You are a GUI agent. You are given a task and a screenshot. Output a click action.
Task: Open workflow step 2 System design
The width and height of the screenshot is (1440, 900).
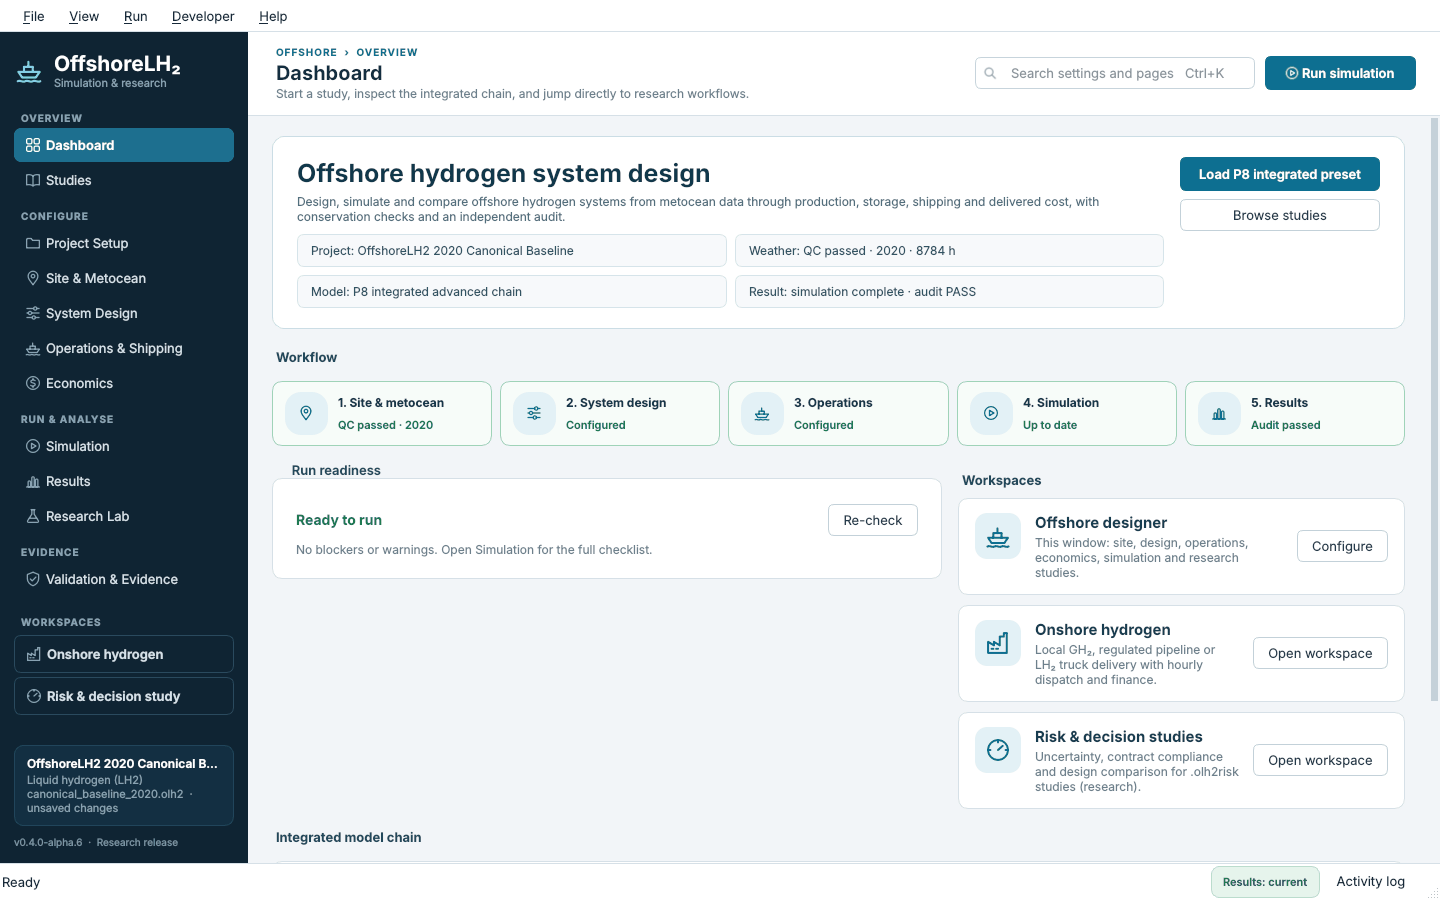610,413
